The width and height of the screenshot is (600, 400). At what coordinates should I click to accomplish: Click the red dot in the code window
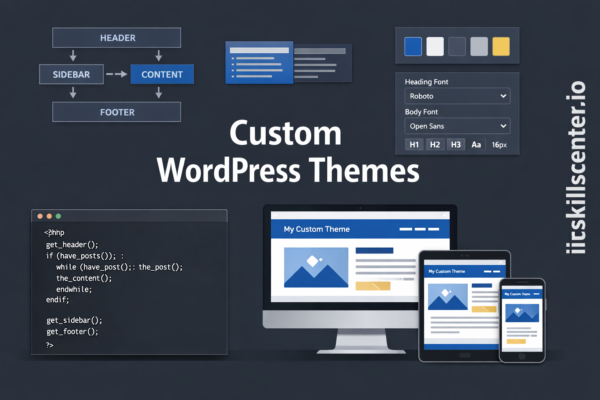(39, 216)
